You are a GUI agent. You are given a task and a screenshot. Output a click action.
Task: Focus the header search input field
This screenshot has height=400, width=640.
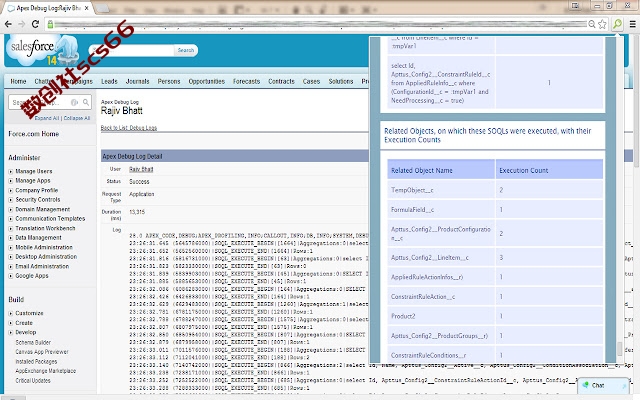(131, 50)
